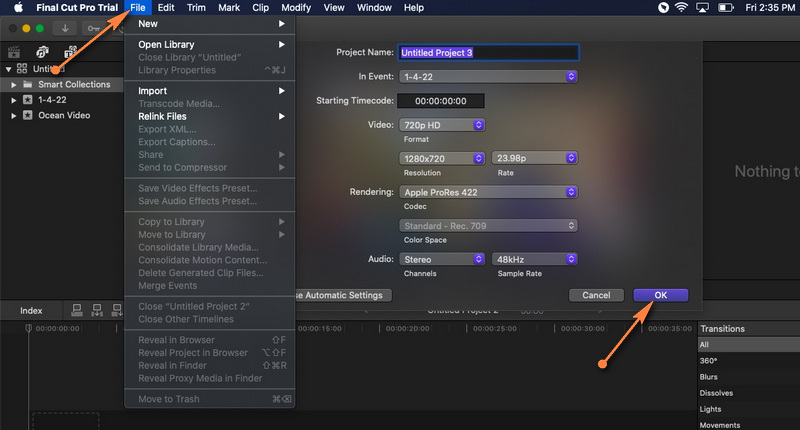Click the insert clip icon in timeline toolbar
Screen dimensions: 800x430
pyautogui.click(x=96, y=311)
